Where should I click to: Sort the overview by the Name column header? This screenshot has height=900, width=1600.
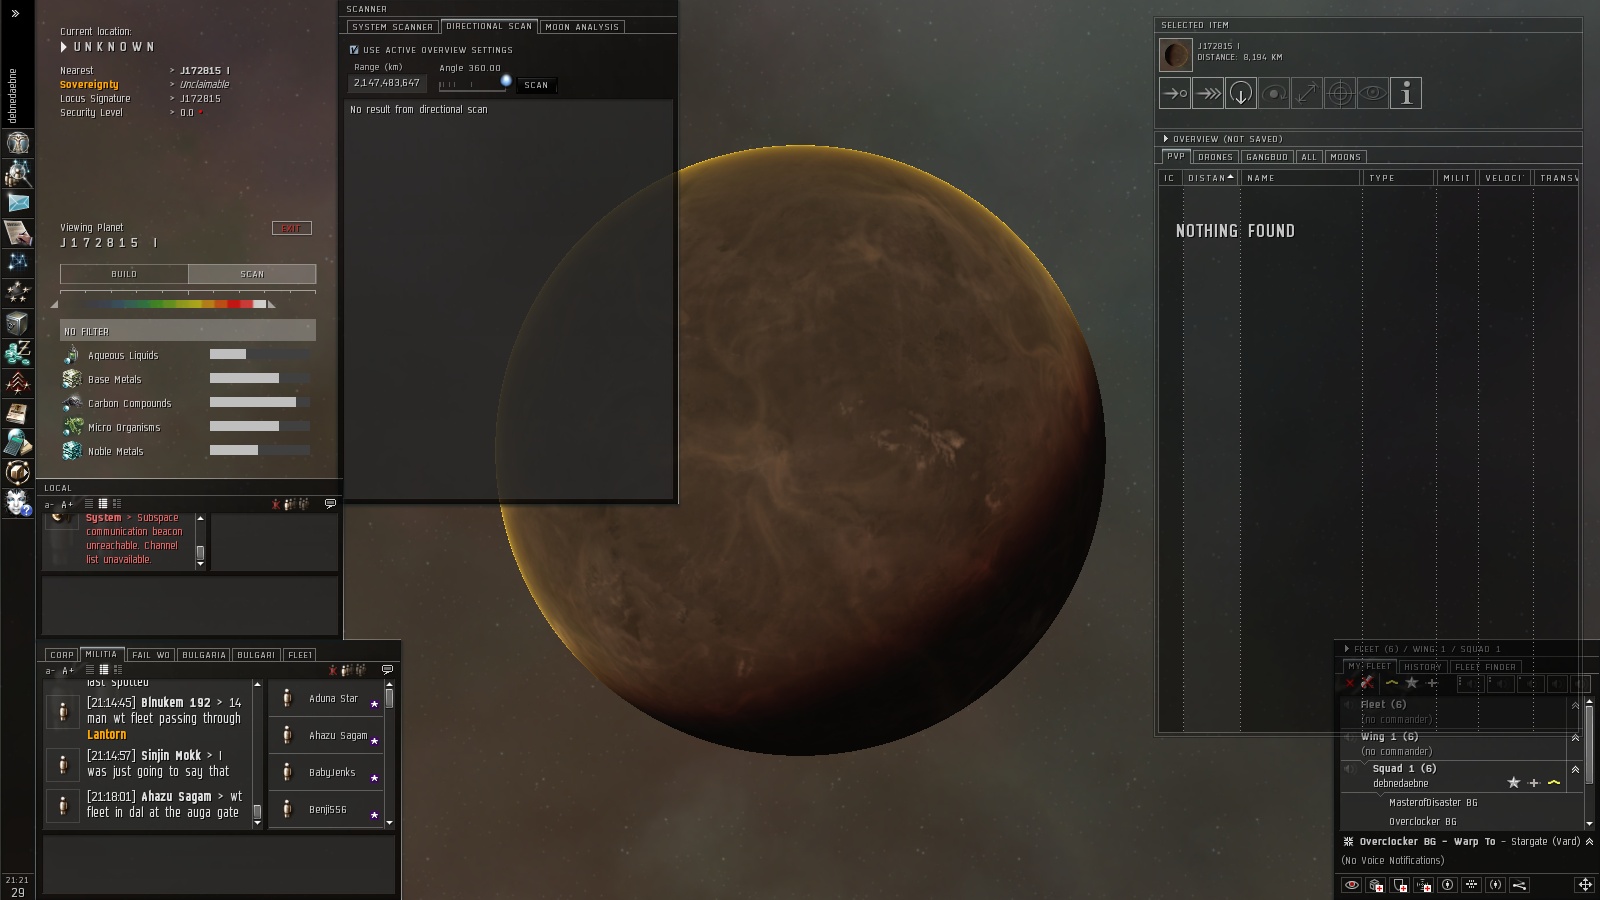[x=1301, y=178]
